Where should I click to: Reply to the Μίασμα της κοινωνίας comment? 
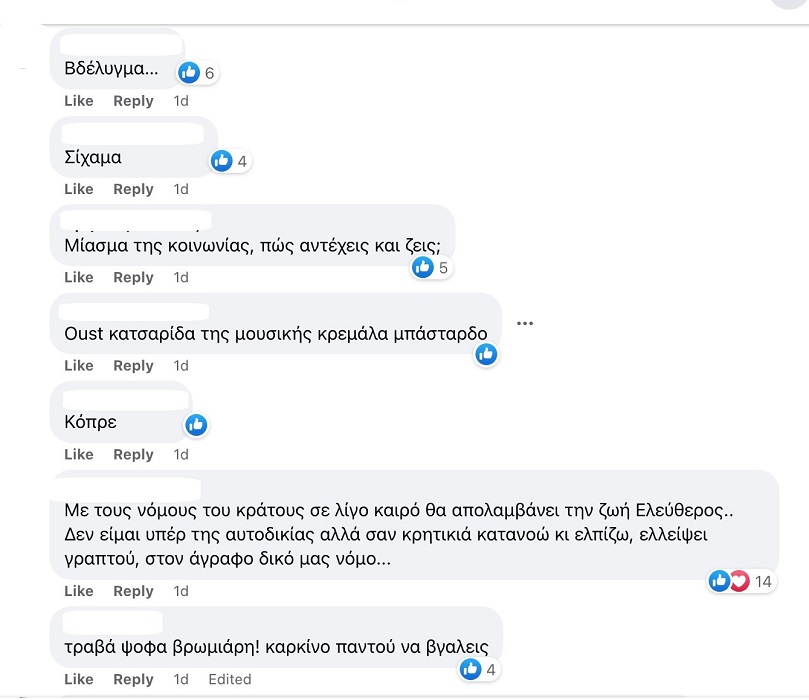click(133, 277)
